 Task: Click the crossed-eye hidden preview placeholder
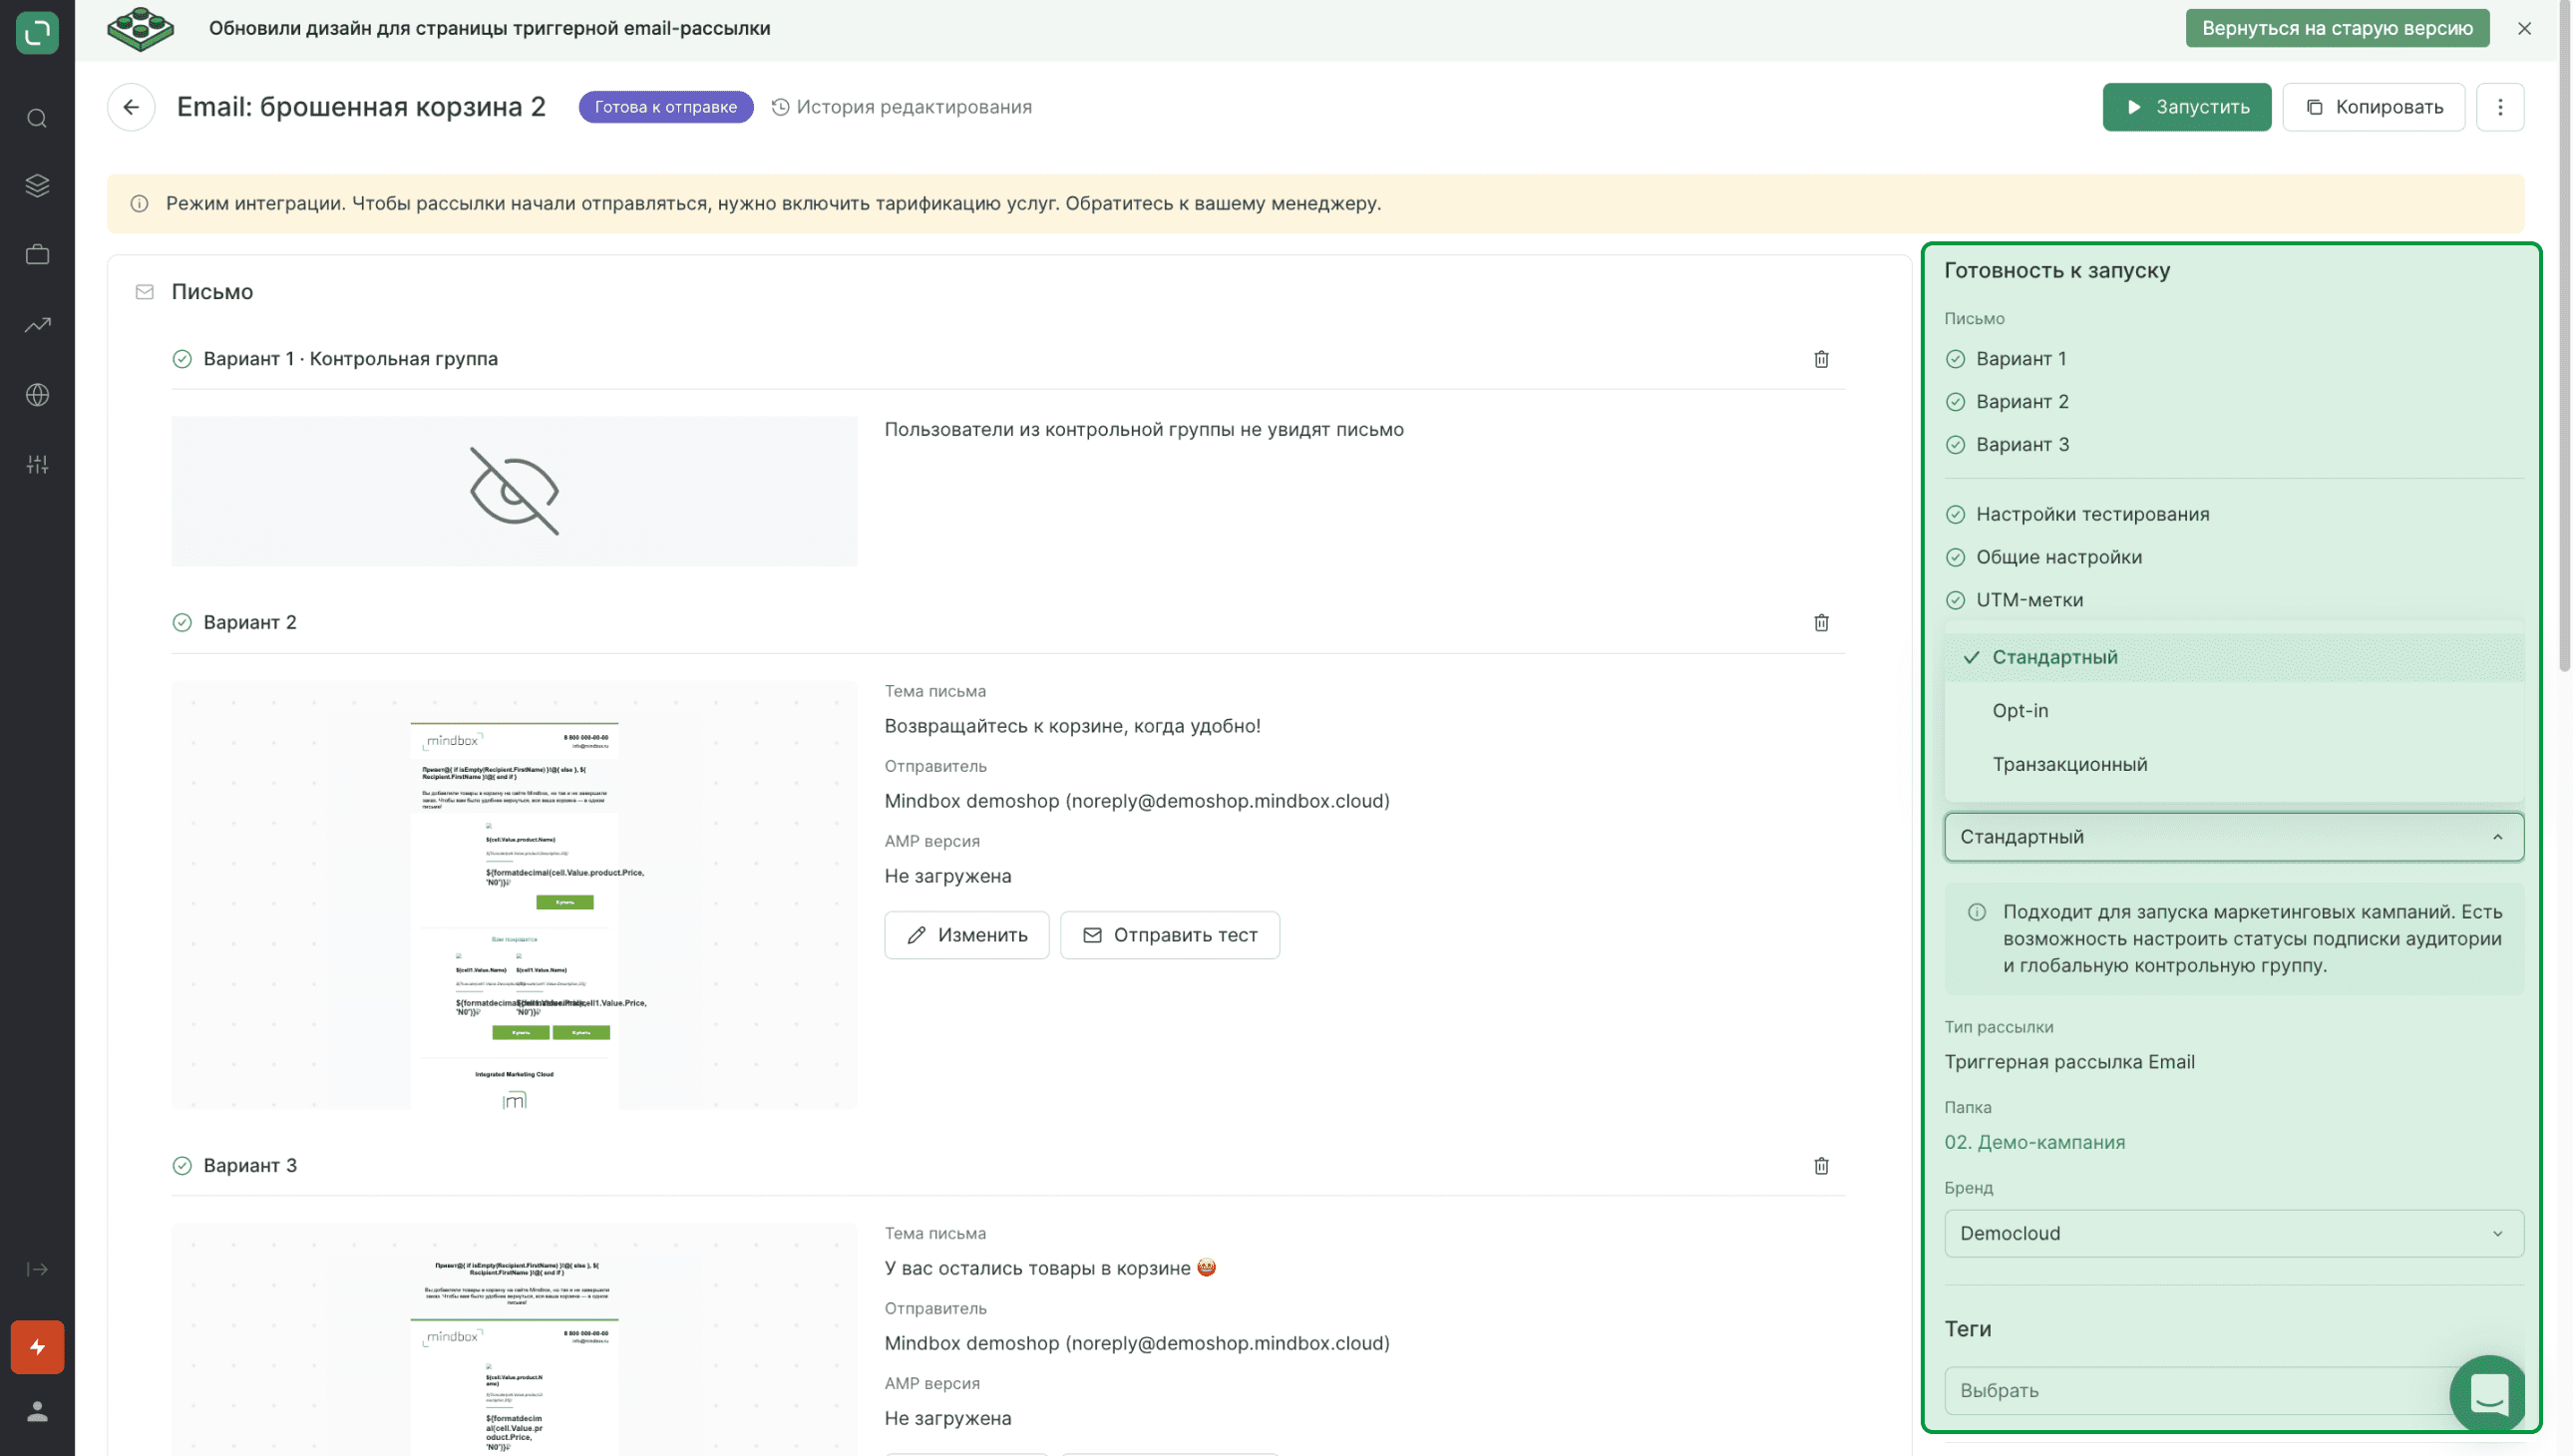point(514,491)
